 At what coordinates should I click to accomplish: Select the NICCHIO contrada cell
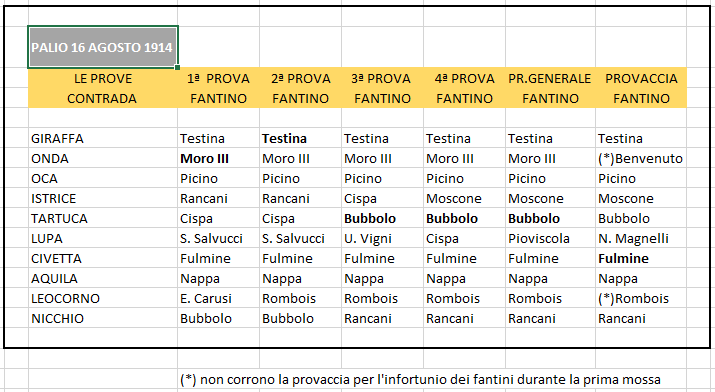coord(103,318)
